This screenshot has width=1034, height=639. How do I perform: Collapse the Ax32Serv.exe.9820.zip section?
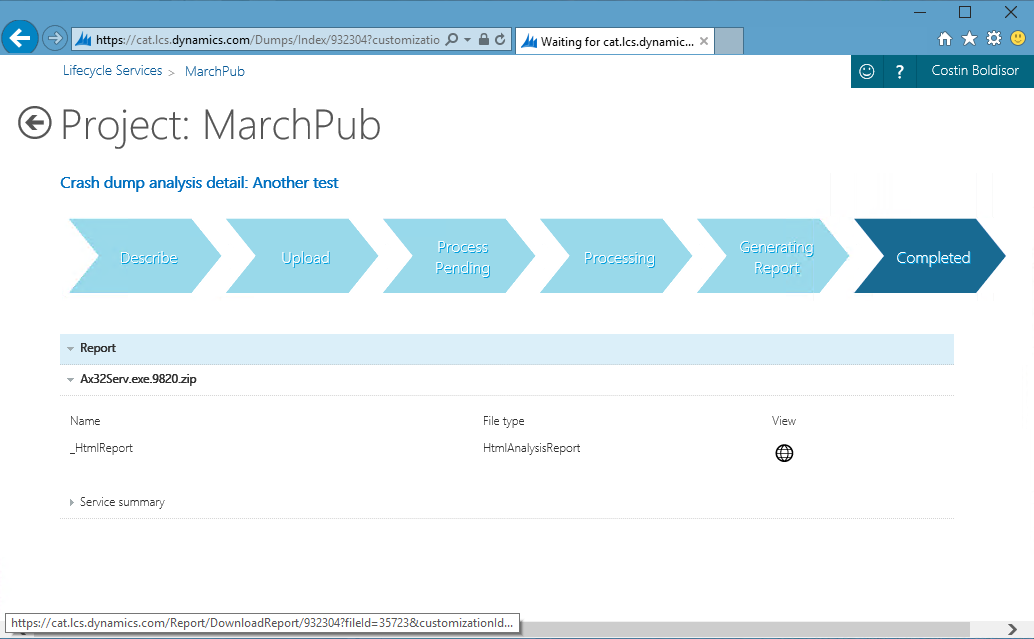tap(71, 380)
